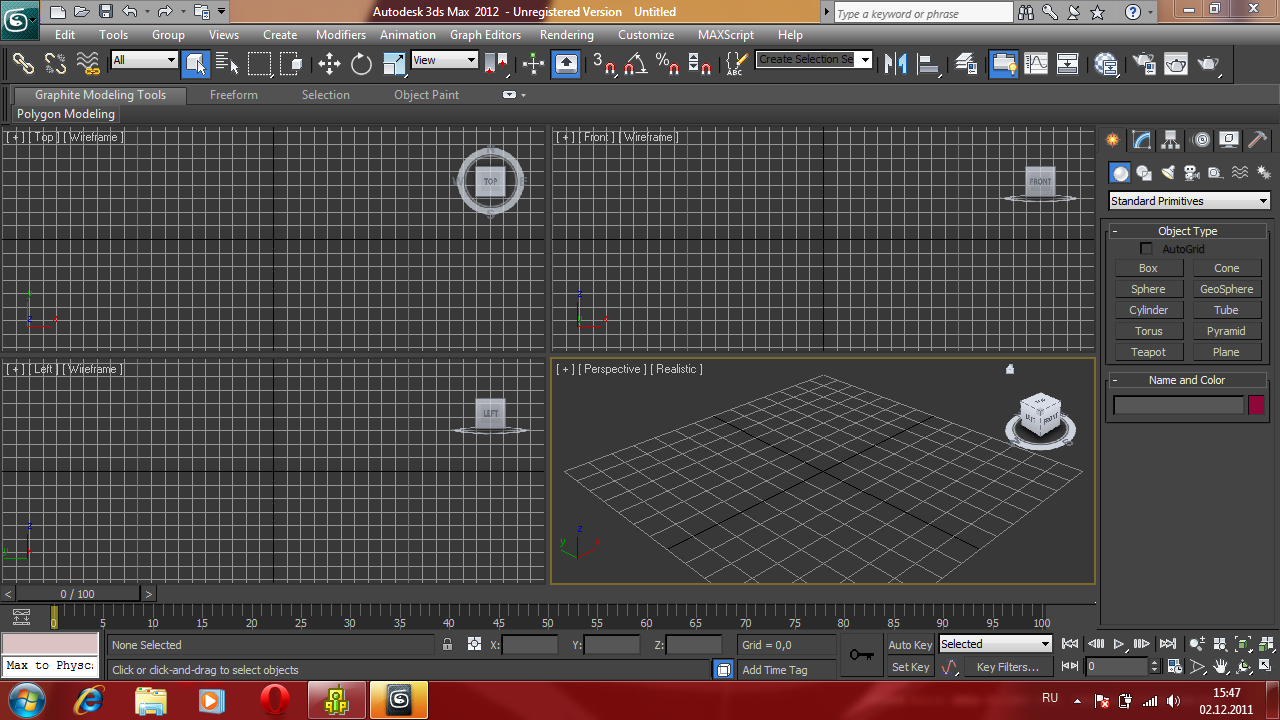Viewport: 1280px width, 720px height.
Task: Click the Percent Snap icon
Action: [x=667, y=64]
